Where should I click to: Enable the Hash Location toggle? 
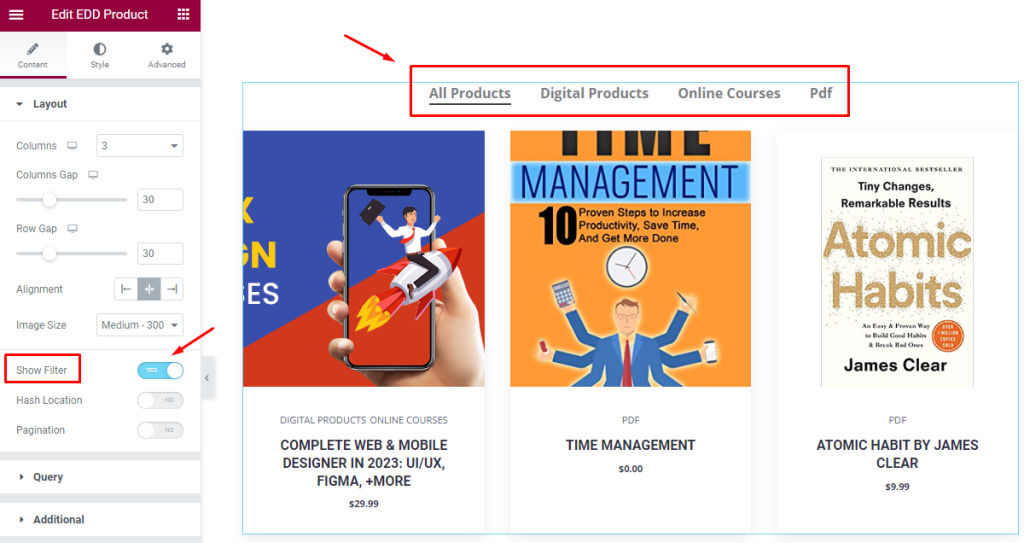pyautogui.click(x=160, y=400)
